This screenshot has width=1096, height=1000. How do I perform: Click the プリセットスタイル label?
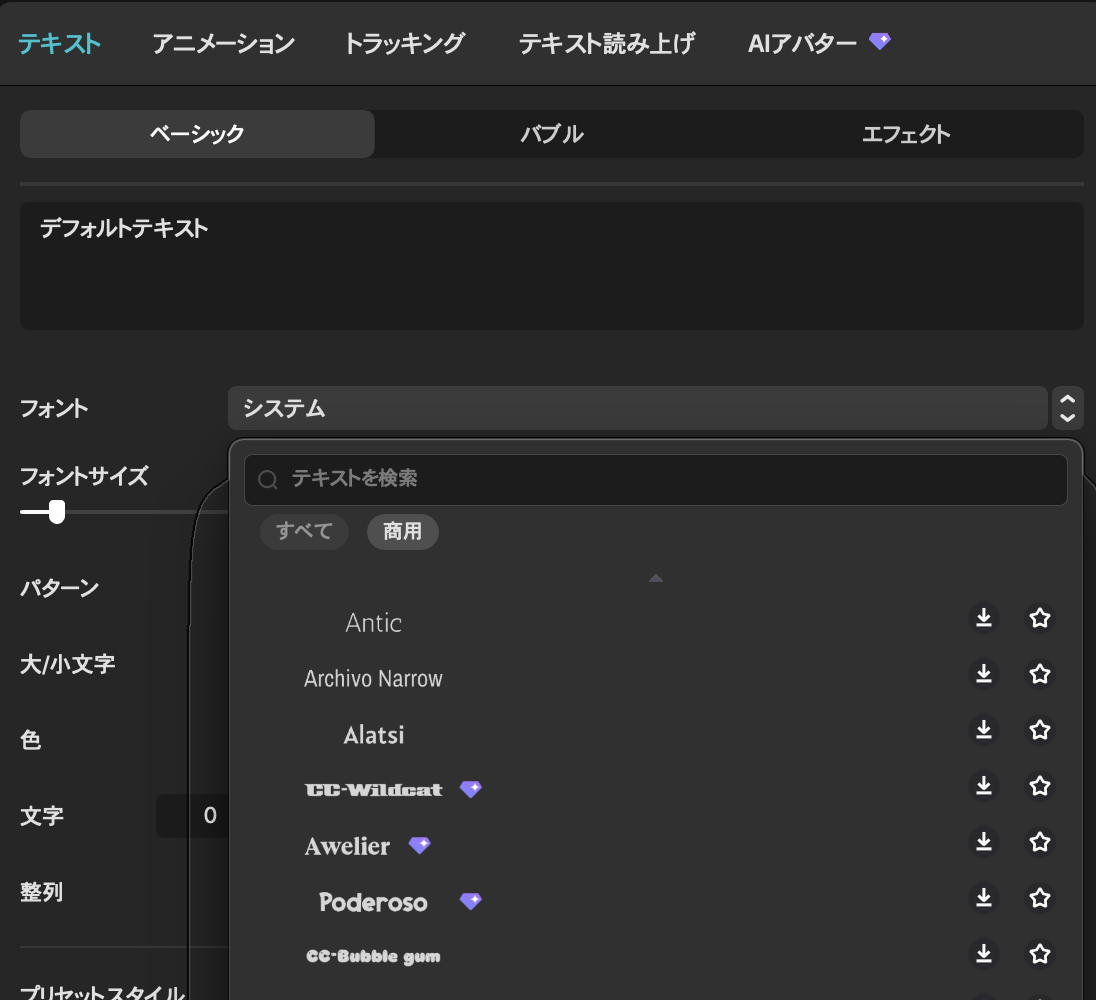point(102,992)
